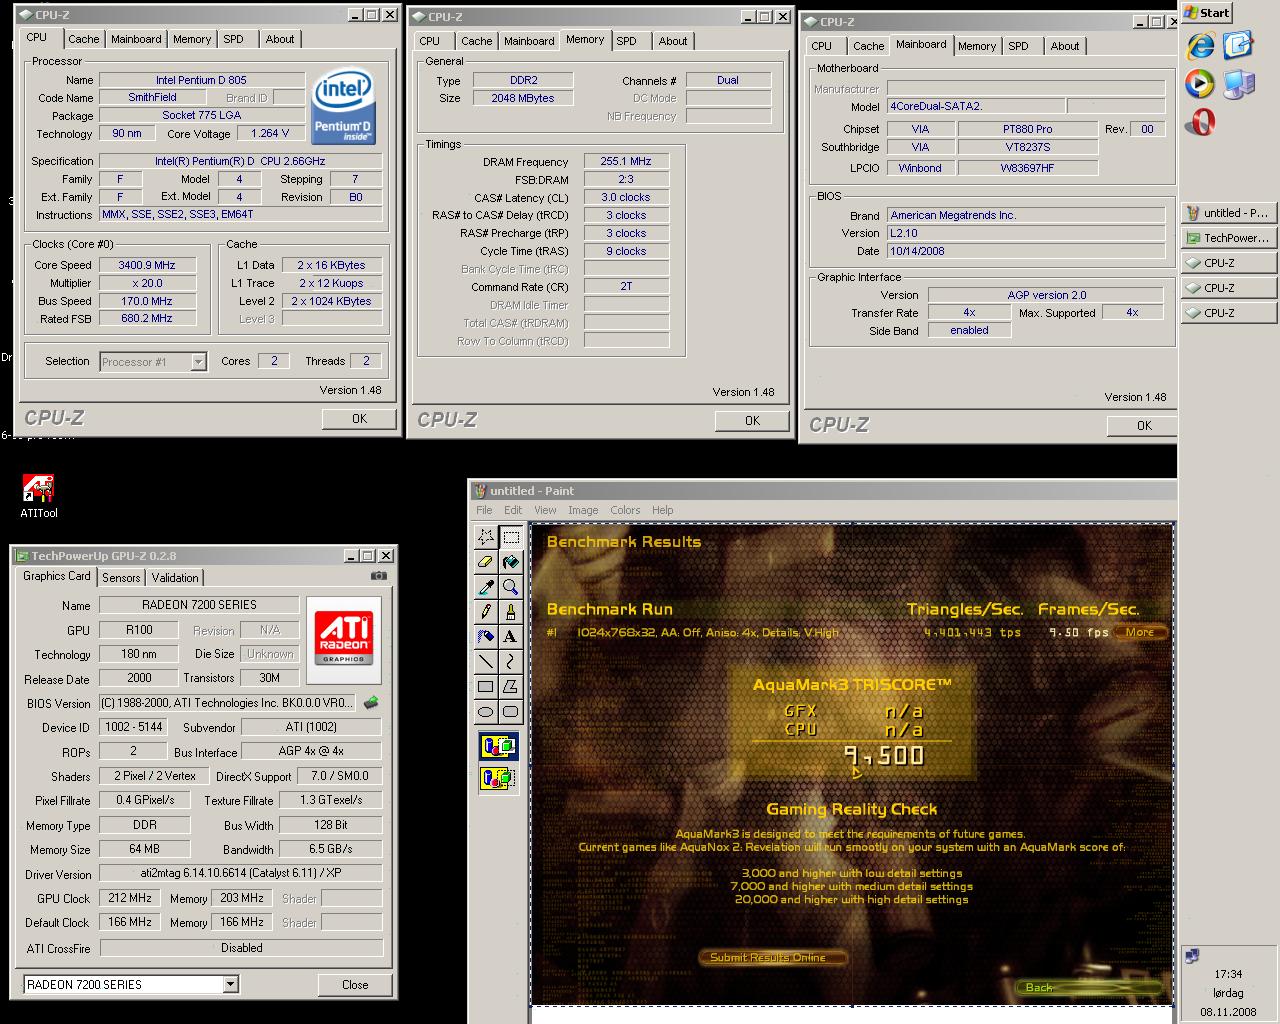Screen dimensions: 1280x1024
Task: Open the Help menu in Paint
Action: coord(663,510)
